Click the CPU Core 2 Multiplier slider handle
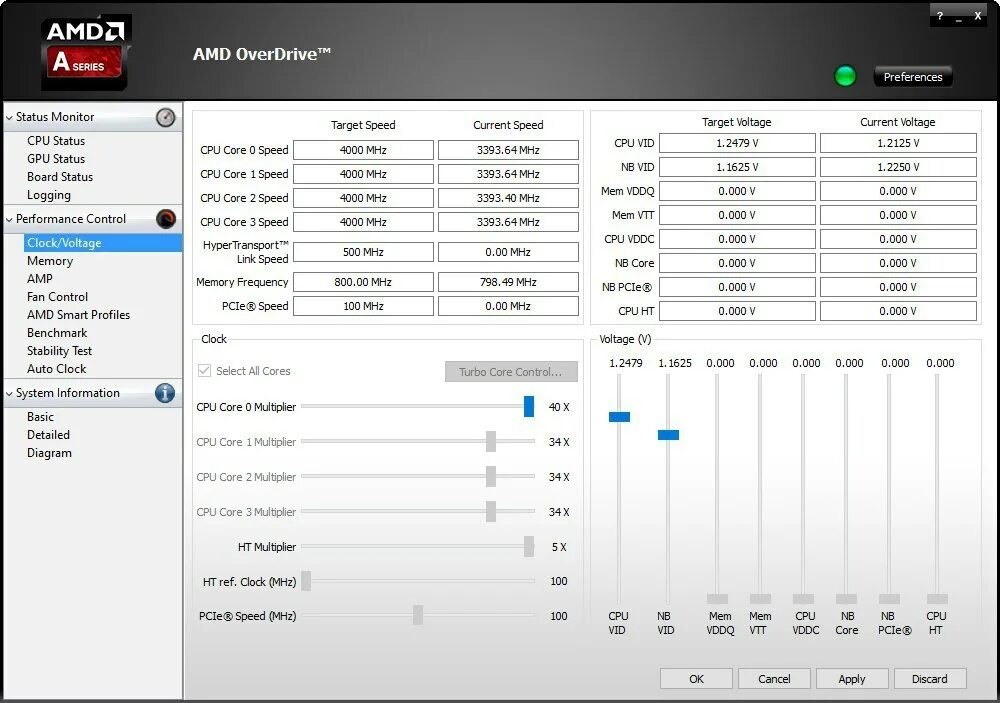1000x703 pixels. pos(490,477)
